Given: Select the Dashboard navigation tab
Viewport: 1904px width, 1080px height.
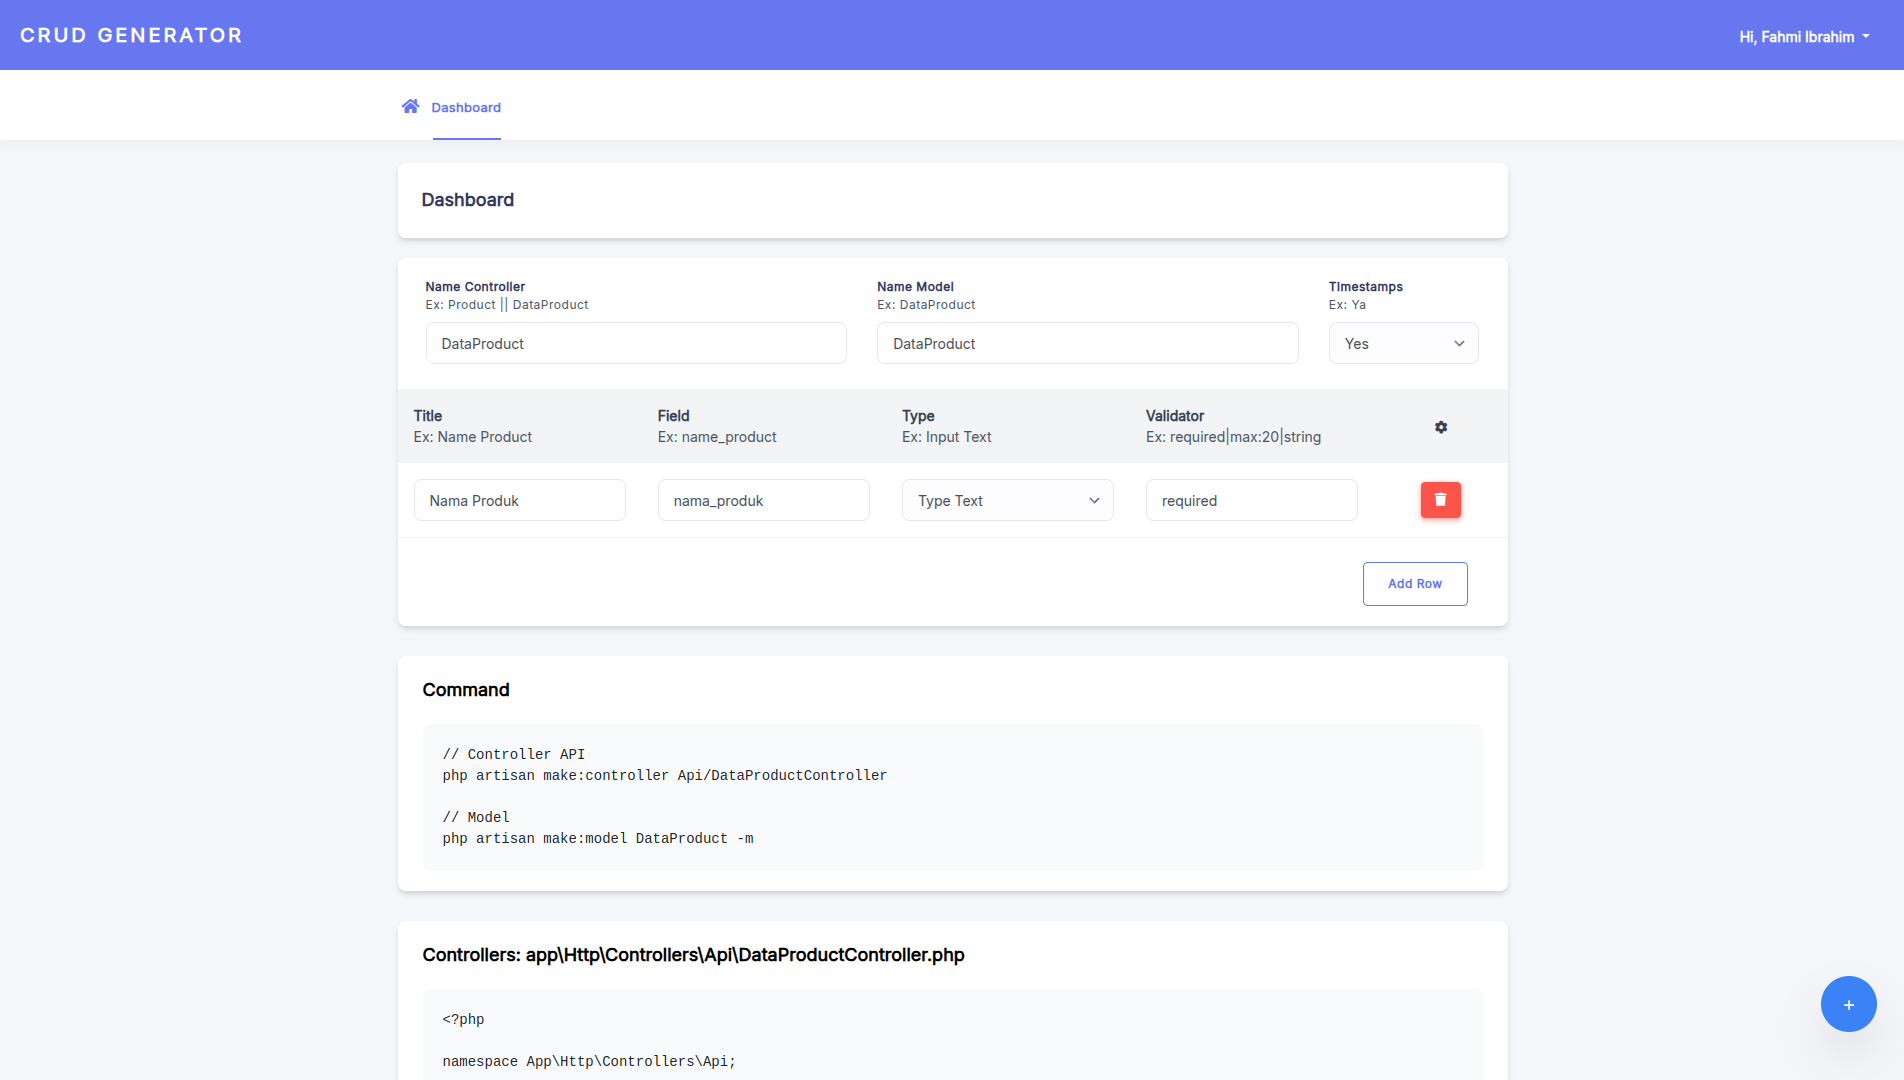Looking at the screenshot, I should [x=466, y=108].
